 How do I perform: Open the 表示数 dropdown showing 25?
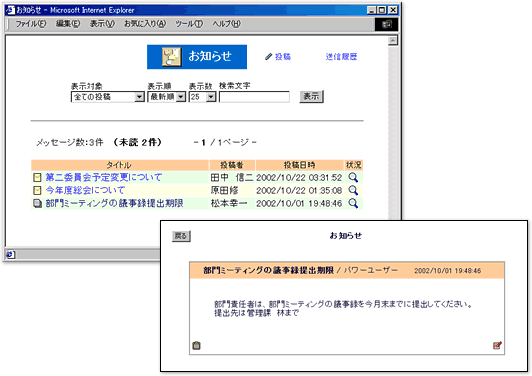click(202, 97)
